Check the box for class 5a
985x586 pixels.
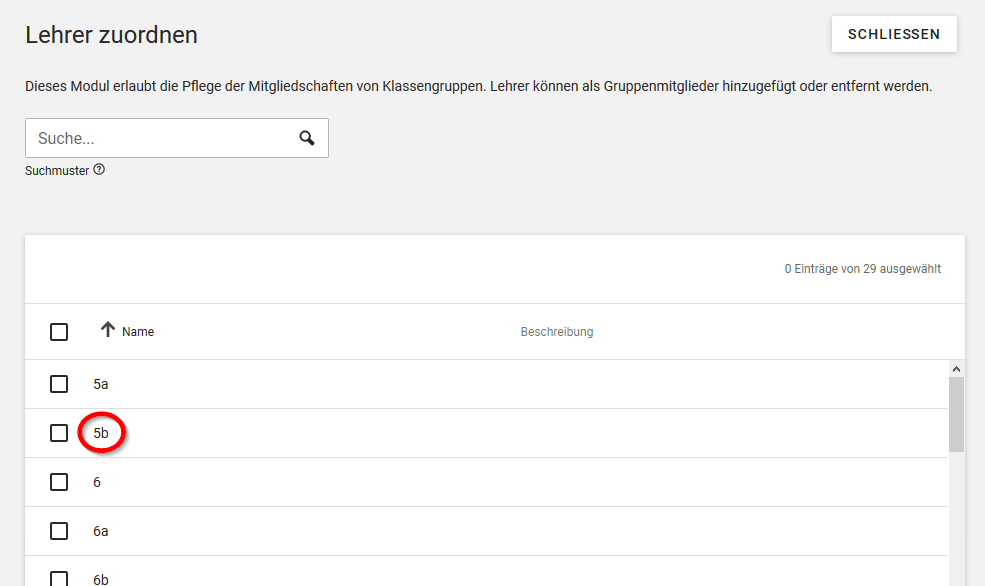pos(59,384)
